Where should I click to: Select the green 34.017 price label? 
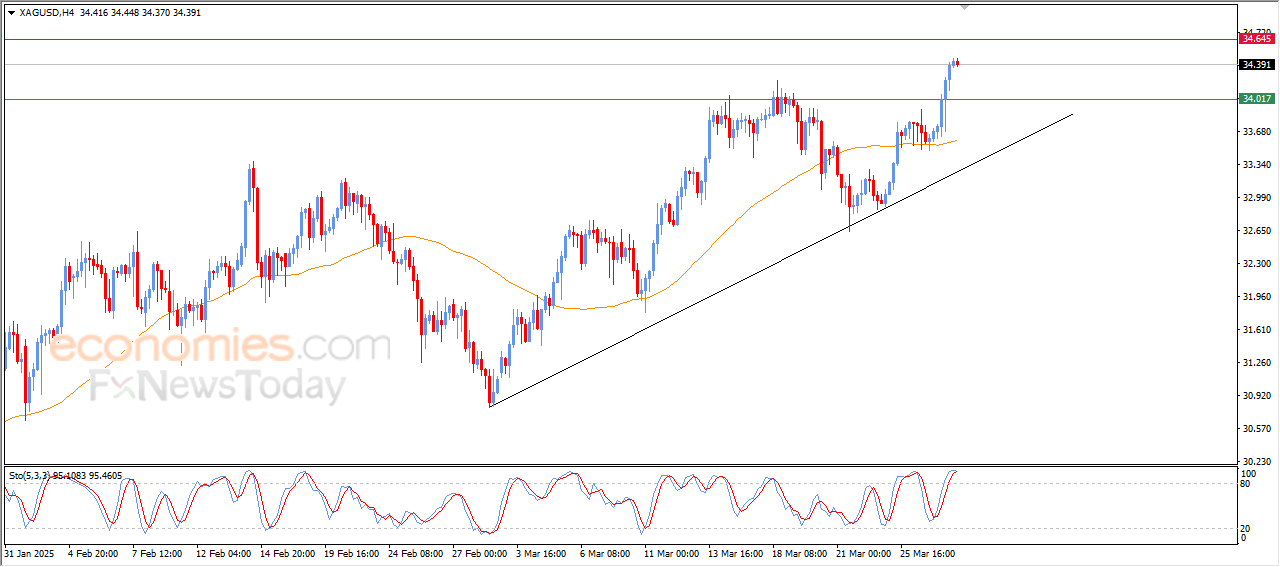point(1256,98)
